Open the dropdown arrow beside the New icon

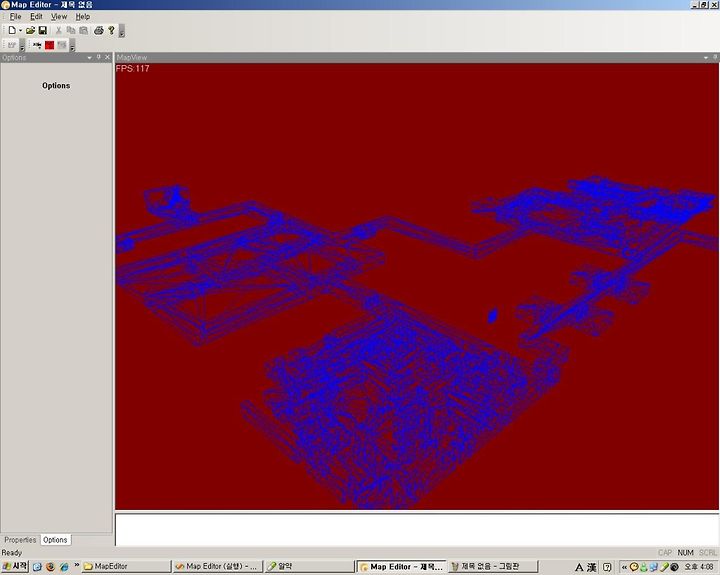[x=20, y=31]
